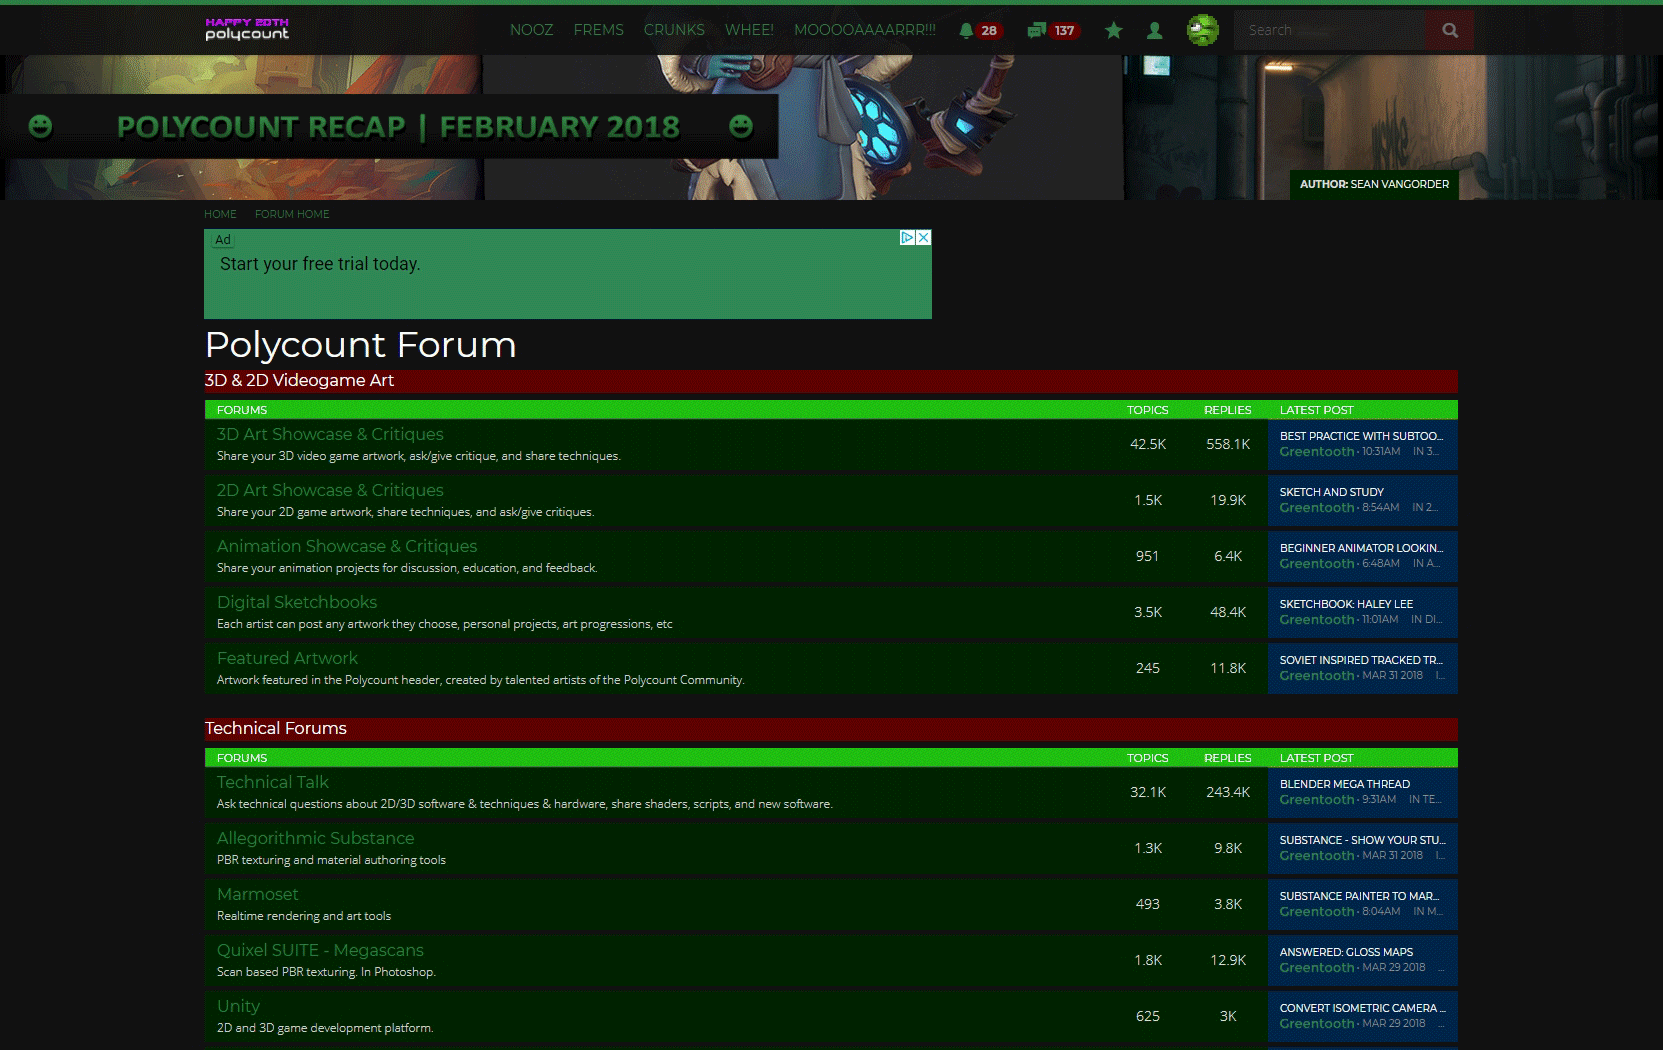Screen dimensions: 1663x1050
Task: Open 3D Art Showcase & Critiques forum
Action: 330,434
